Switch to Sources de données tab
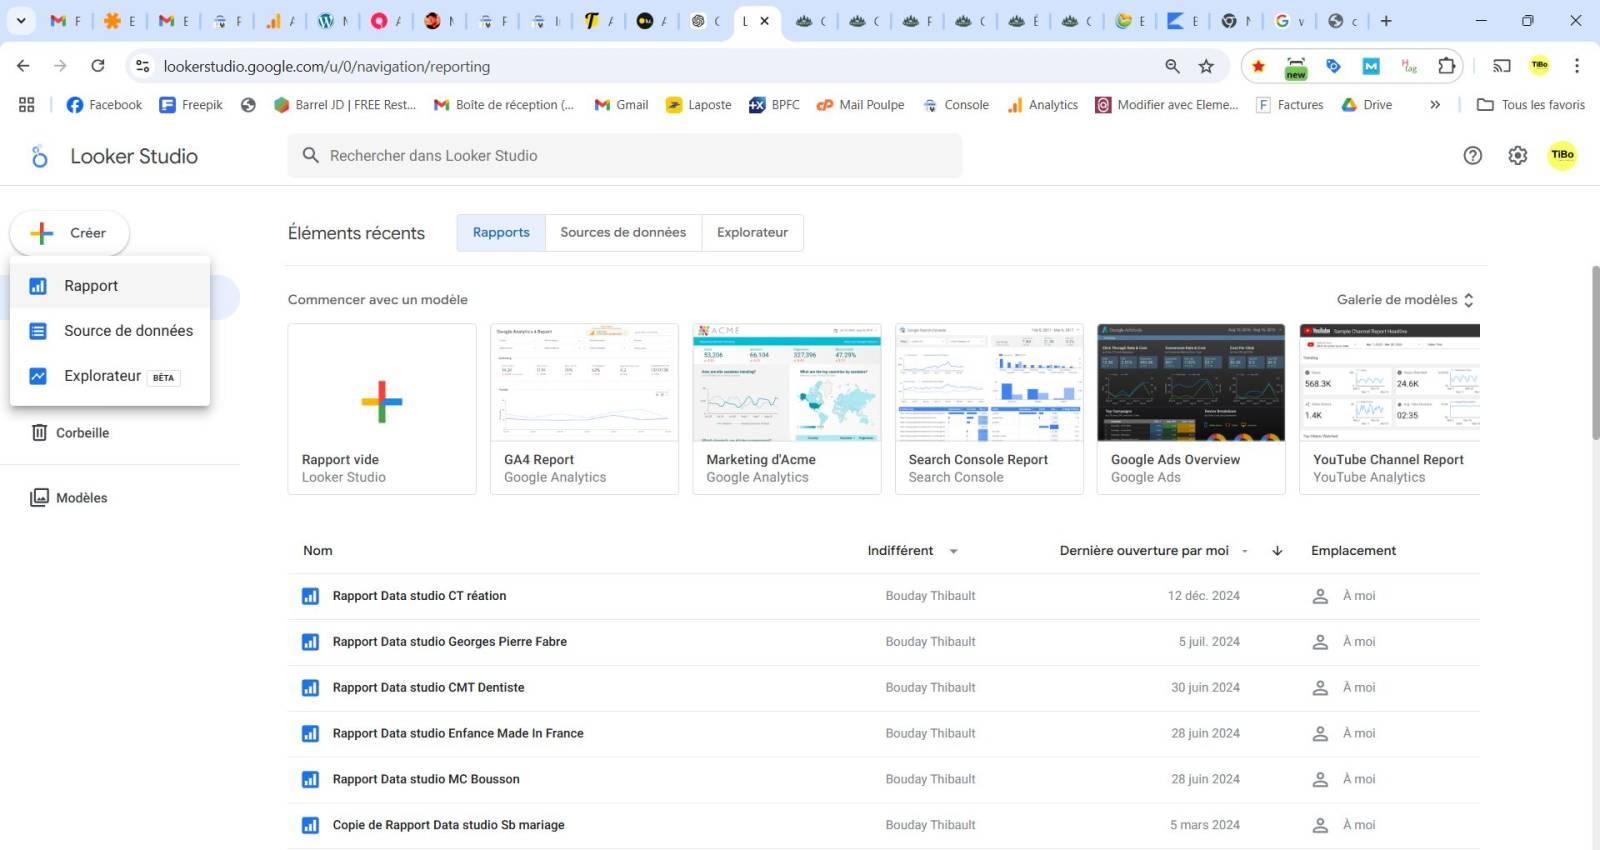The height and width of the screenshot is (850, 1600). [623, 232]
